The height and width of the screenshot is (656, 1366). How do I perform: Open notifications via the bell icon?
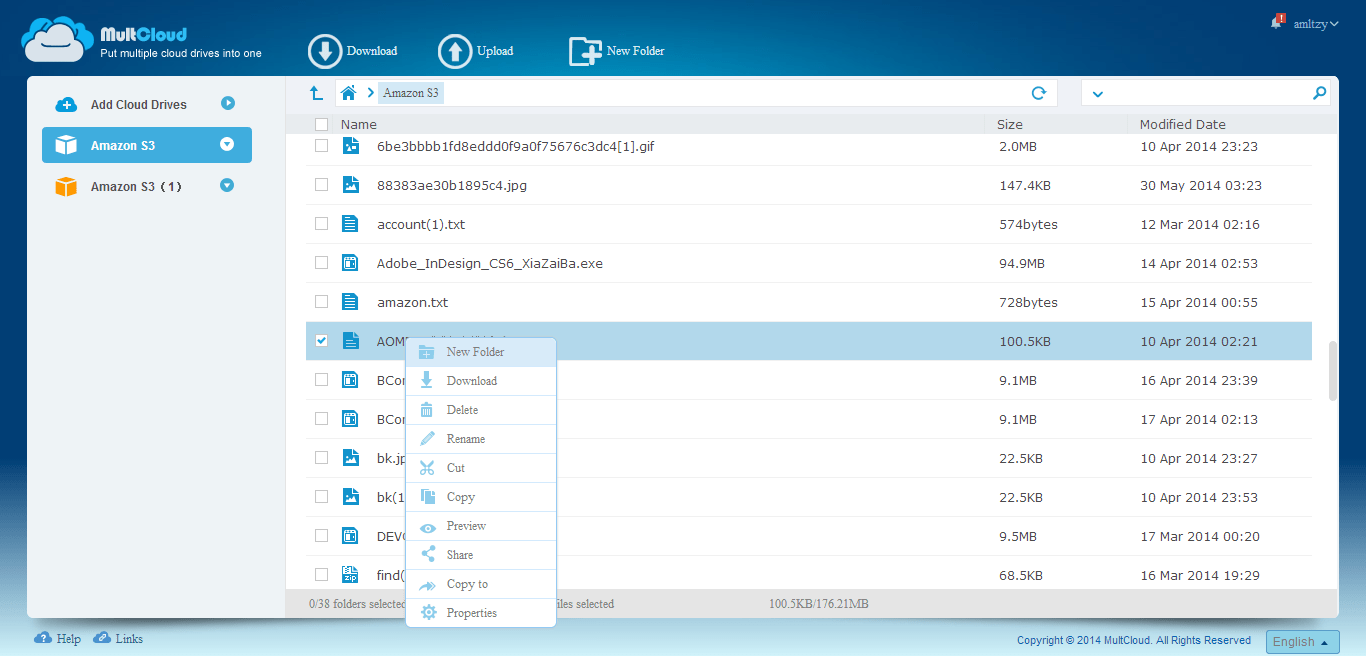tap(1275, 22)
